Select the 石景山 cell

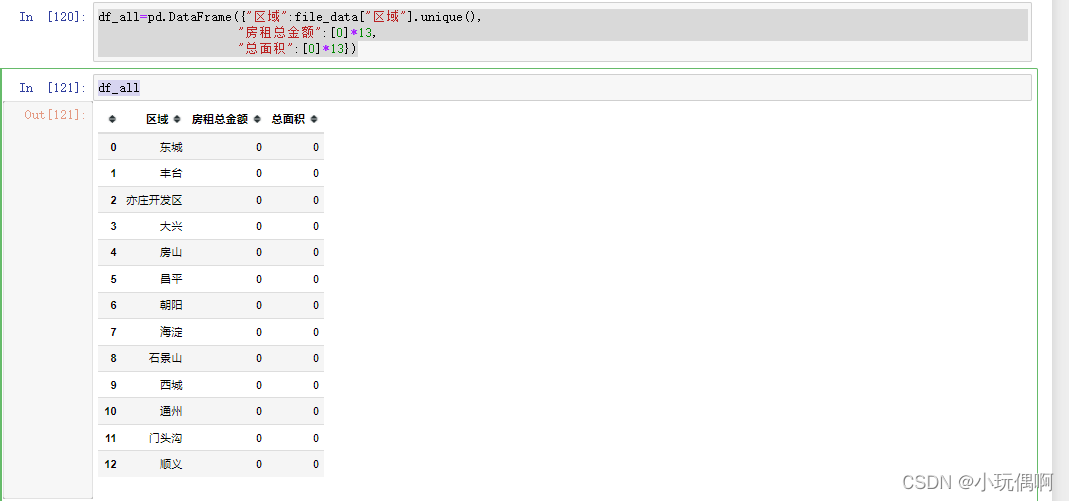(166, 359)
